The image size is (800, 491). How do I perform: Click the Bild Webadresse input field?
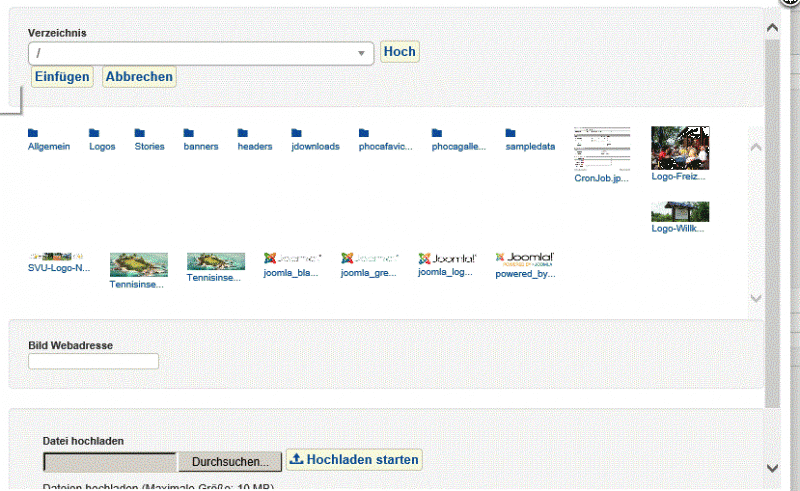(x=93, y=362)
